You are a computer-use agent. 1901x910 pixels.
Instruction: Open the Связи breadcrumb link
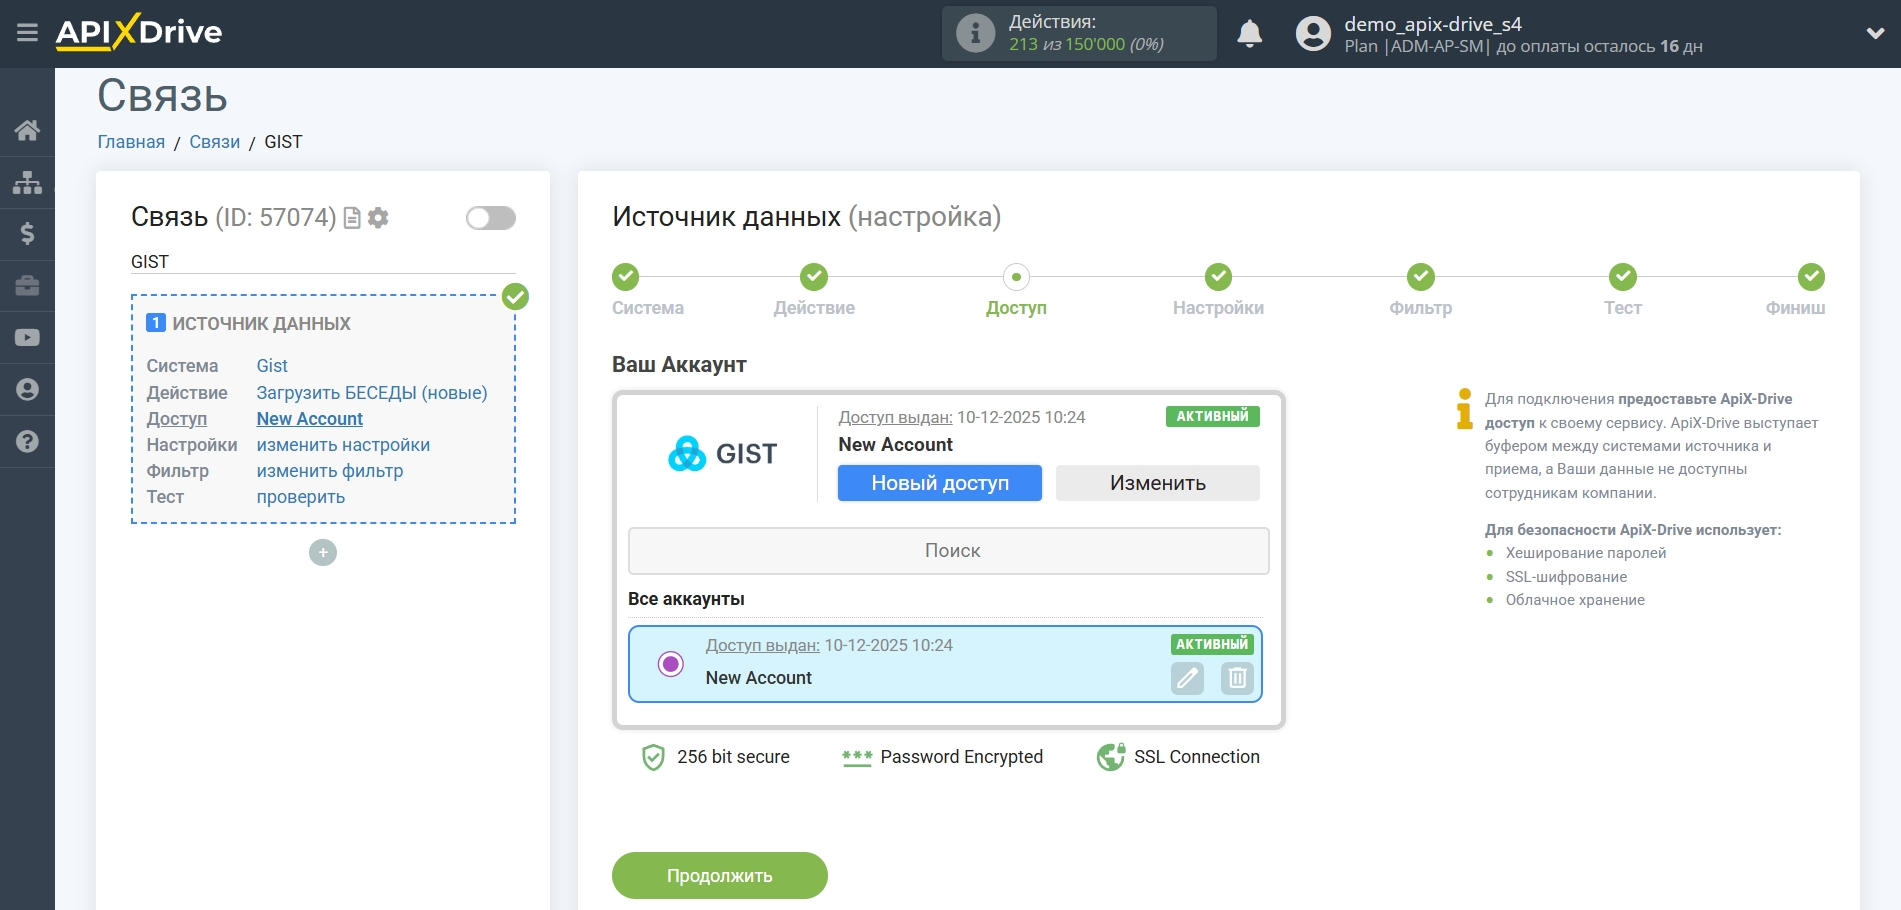pyautogui.click(x=214, y=141)
